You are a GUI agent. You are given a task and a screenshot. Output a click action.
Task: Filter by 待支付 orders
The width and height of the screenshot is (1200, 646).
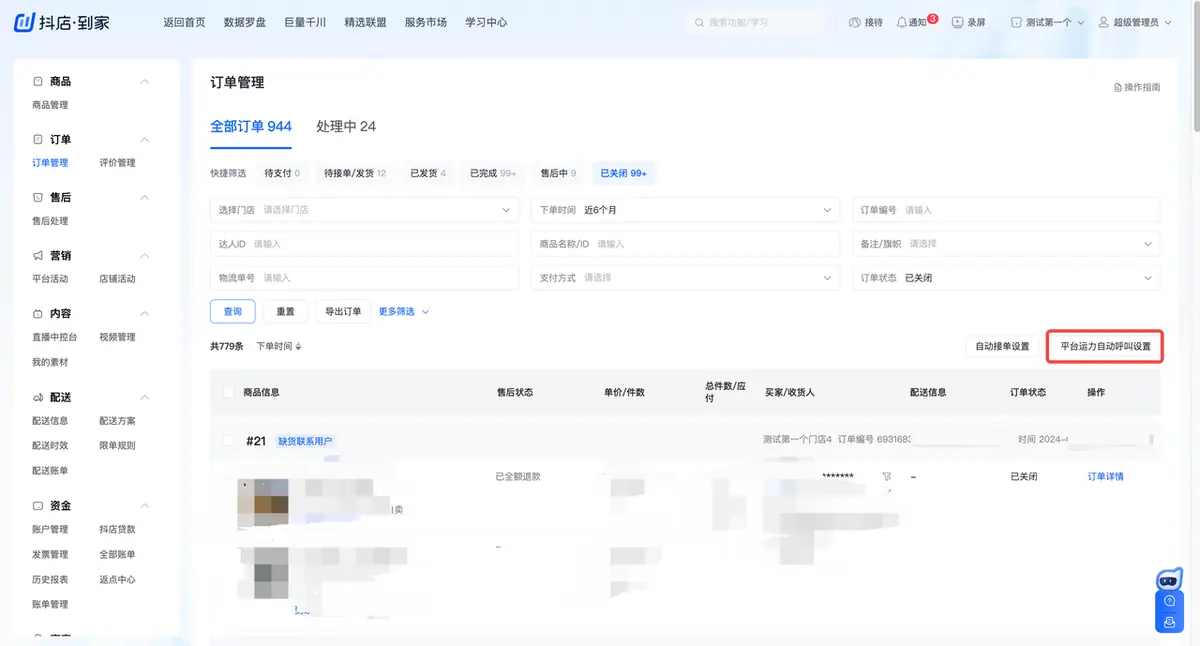[x=282, y=173]
